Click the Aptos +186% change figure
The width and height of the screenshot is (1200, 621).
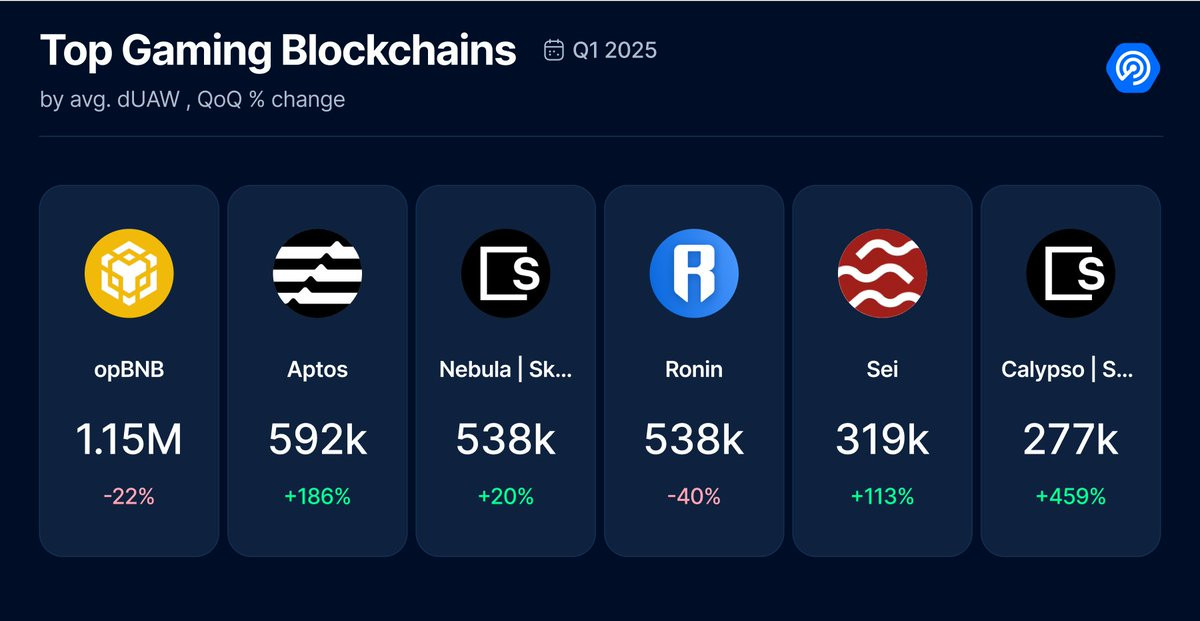pyautogui.click(x=317, y=496)
